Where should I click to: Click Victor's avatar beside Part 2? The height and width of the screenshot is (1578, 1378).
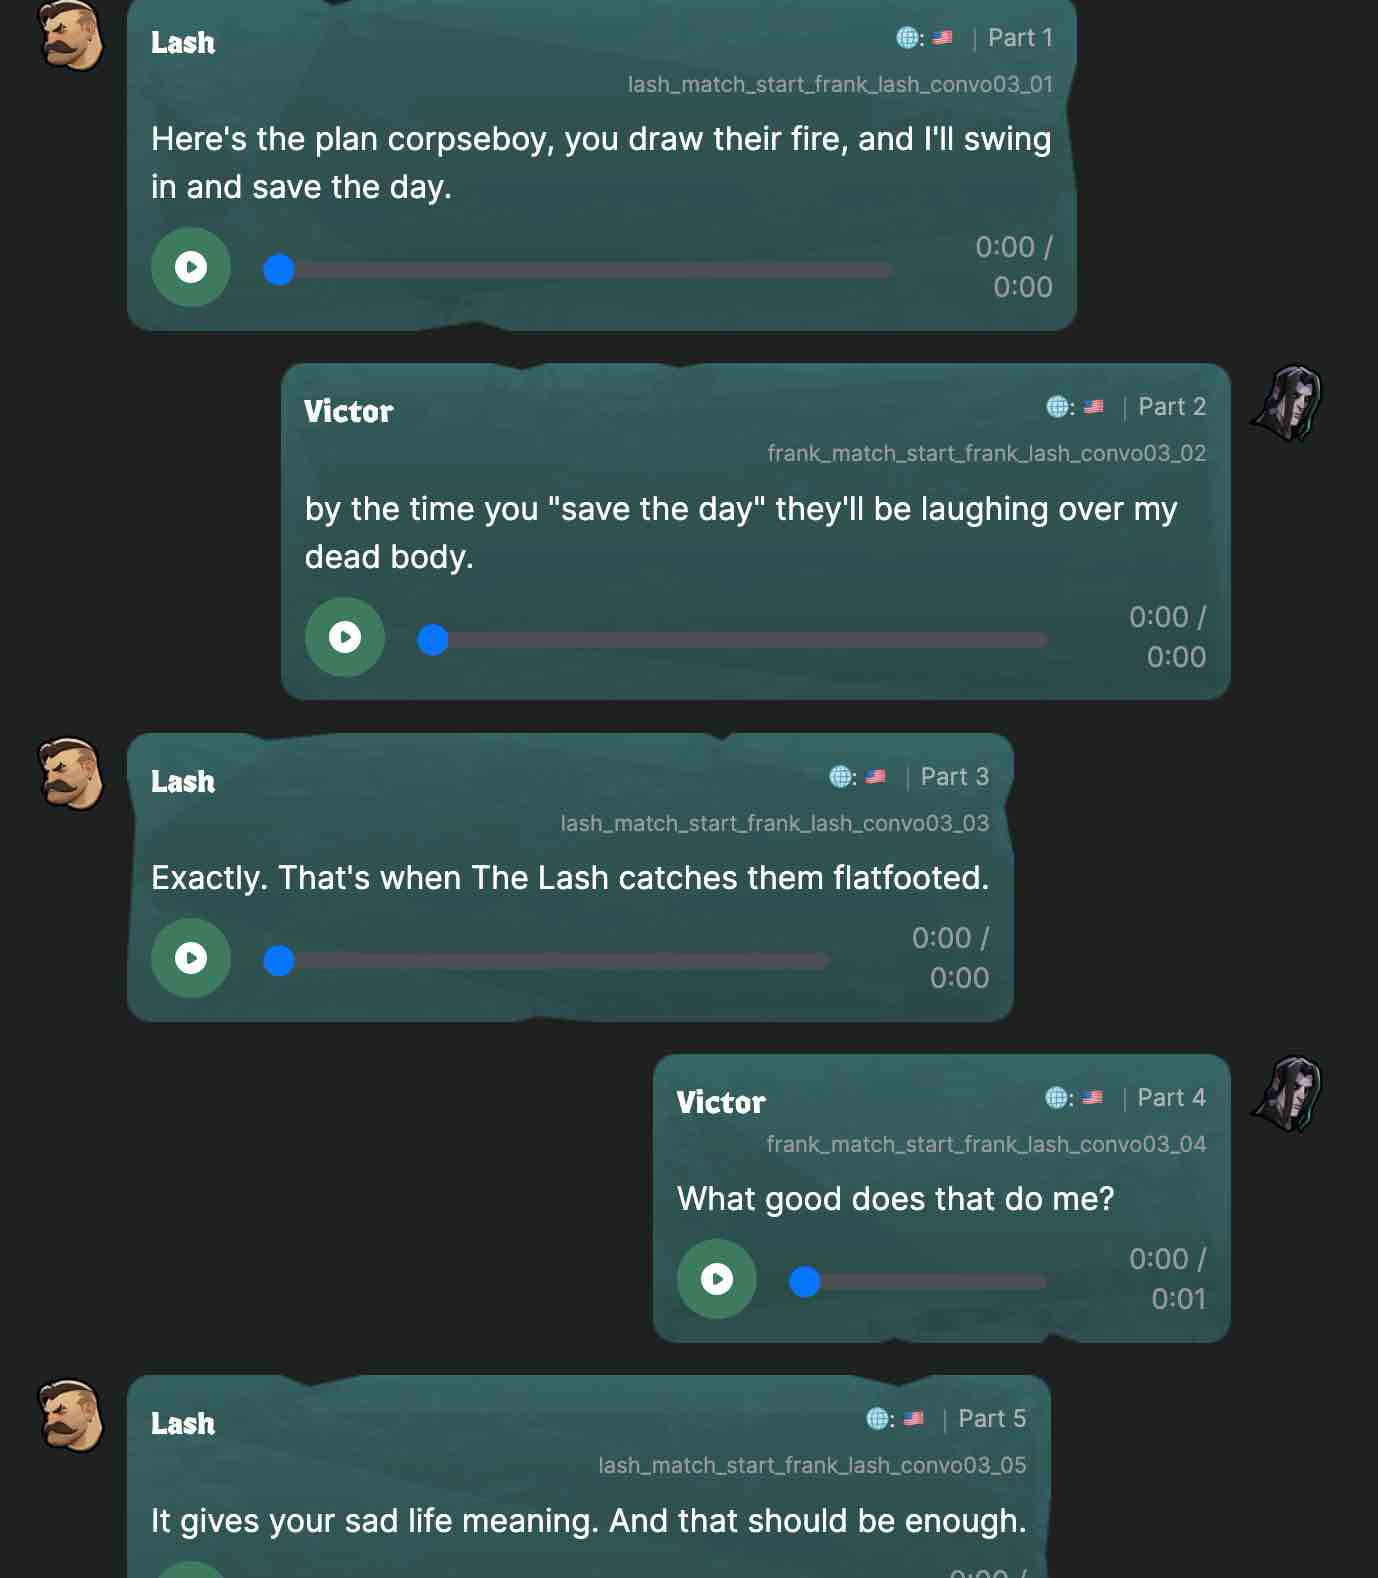(x=1287, y=403)
